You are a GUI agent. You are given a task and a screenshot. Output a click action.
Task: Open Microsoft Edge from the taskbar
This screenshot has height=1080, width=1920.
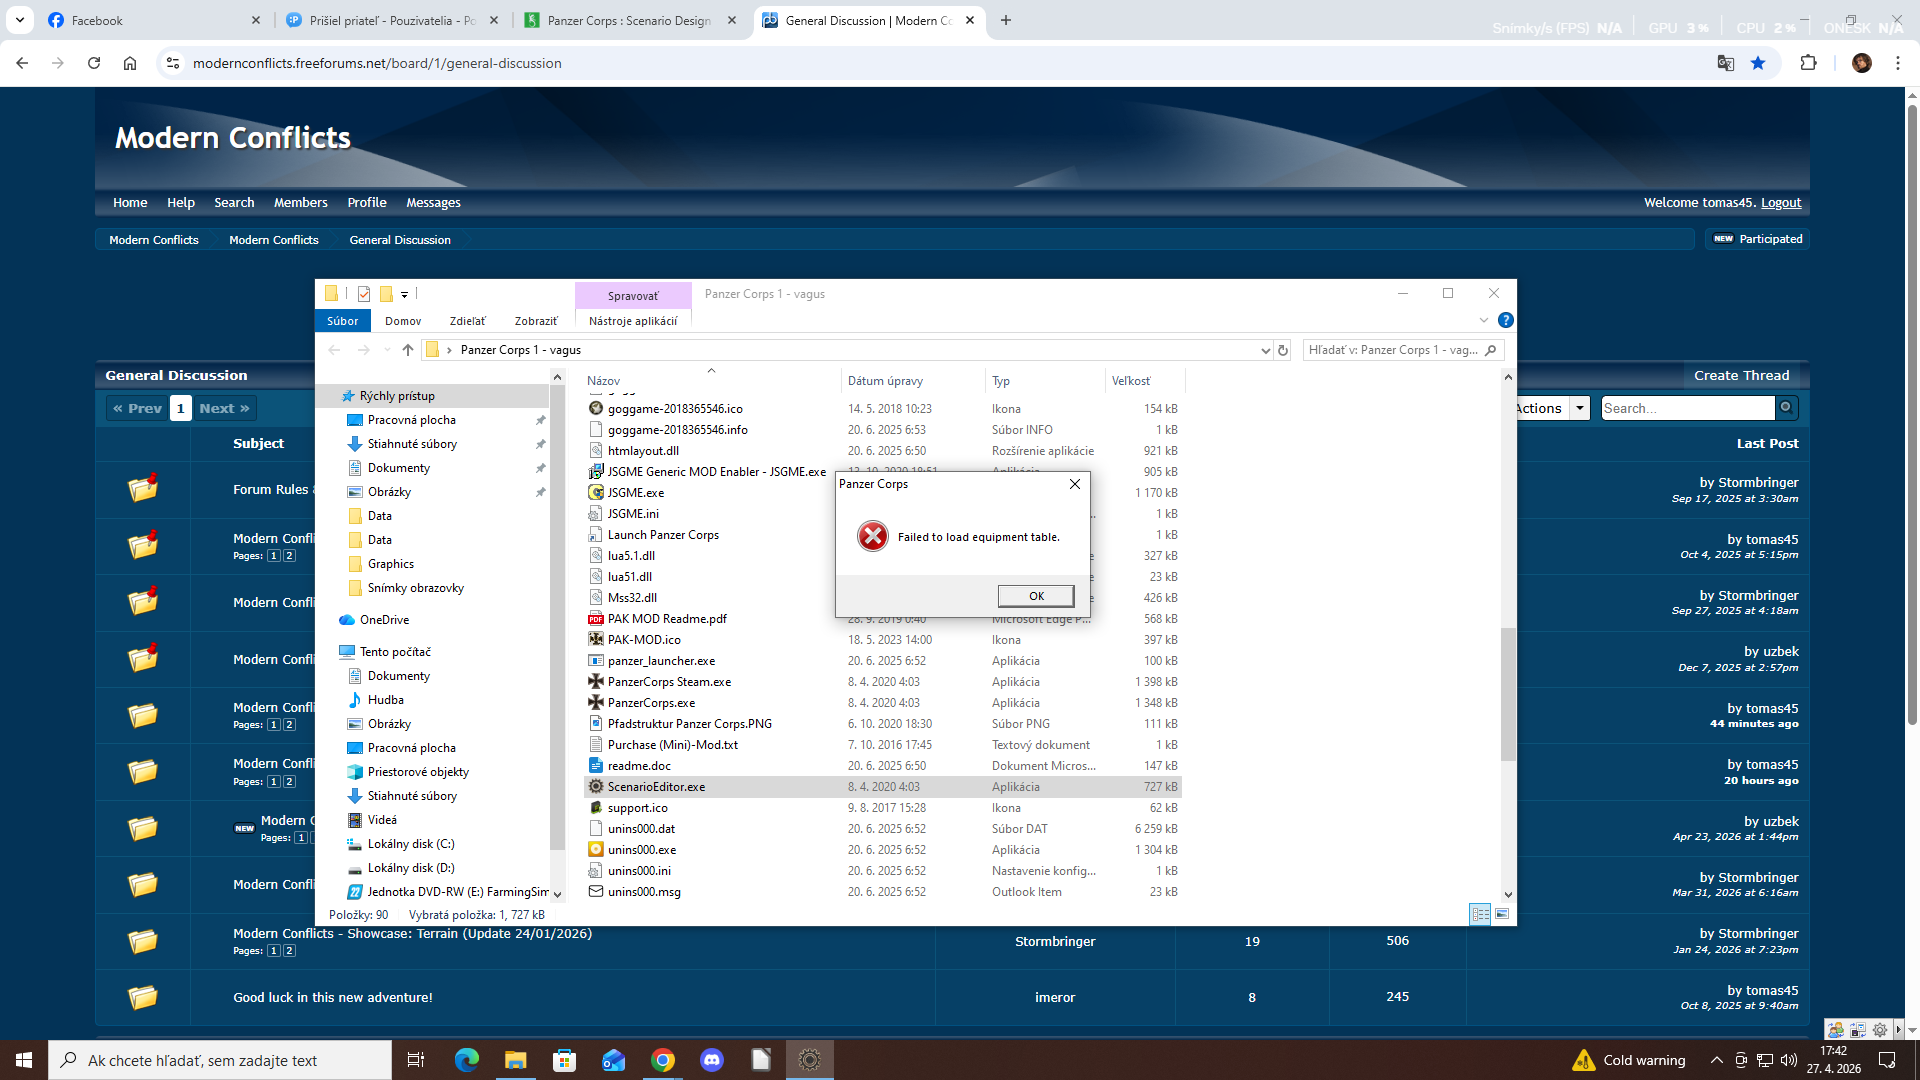(467, 1060)
